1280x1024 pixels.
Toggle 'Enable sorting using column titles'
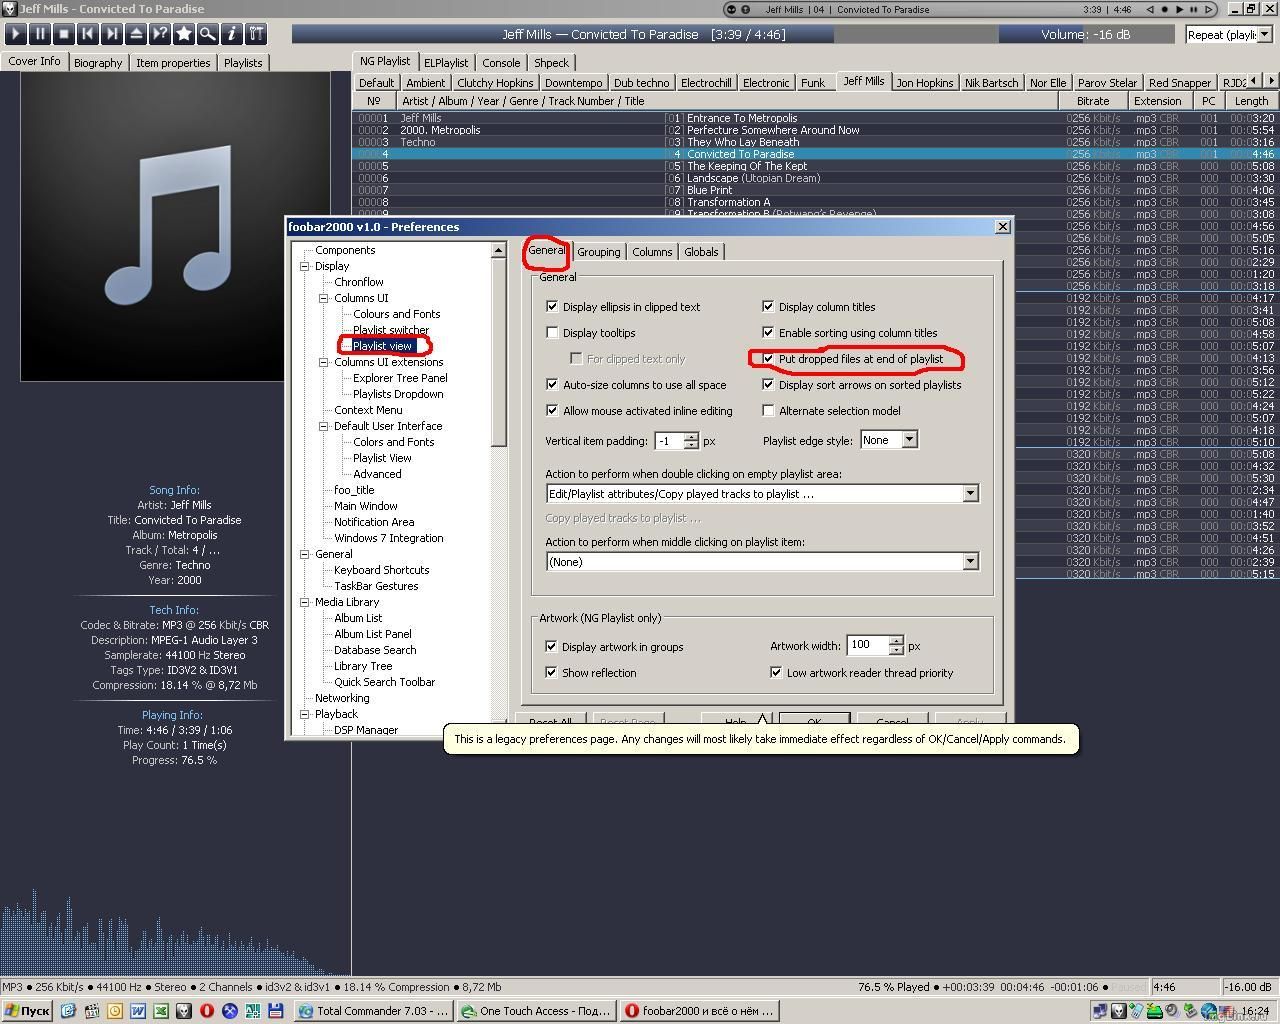pyautogui.click(x=768, y=333)
